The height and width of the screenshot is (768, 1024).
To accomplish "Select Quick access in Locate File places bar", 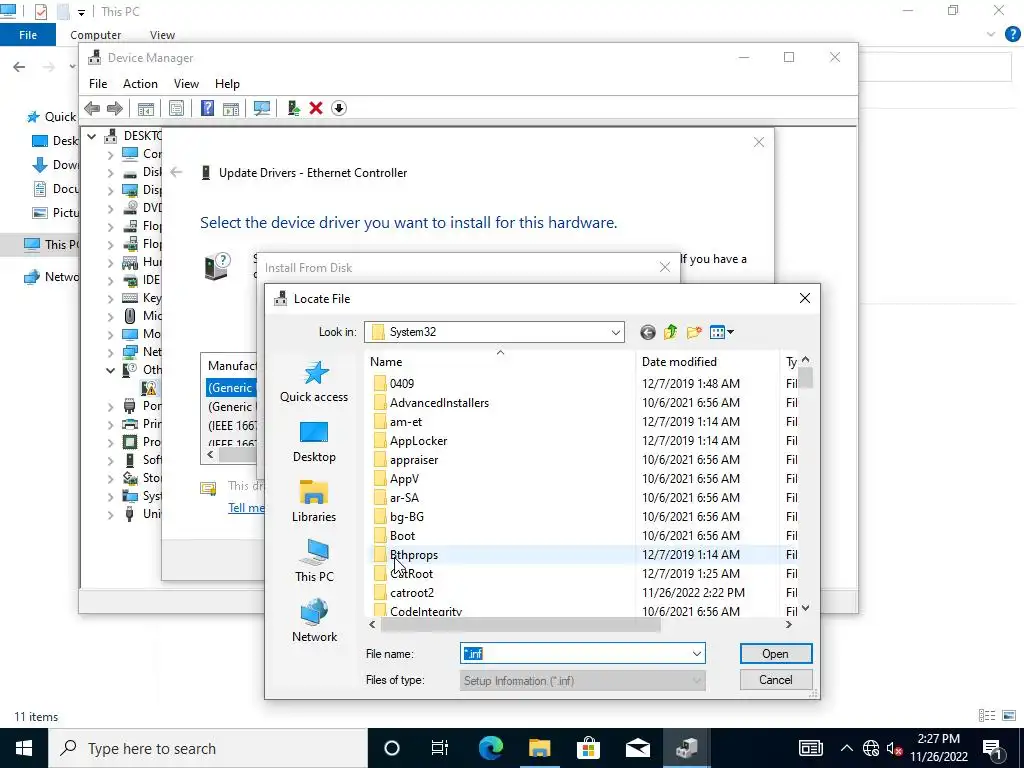I will click(x=314, y=382).
